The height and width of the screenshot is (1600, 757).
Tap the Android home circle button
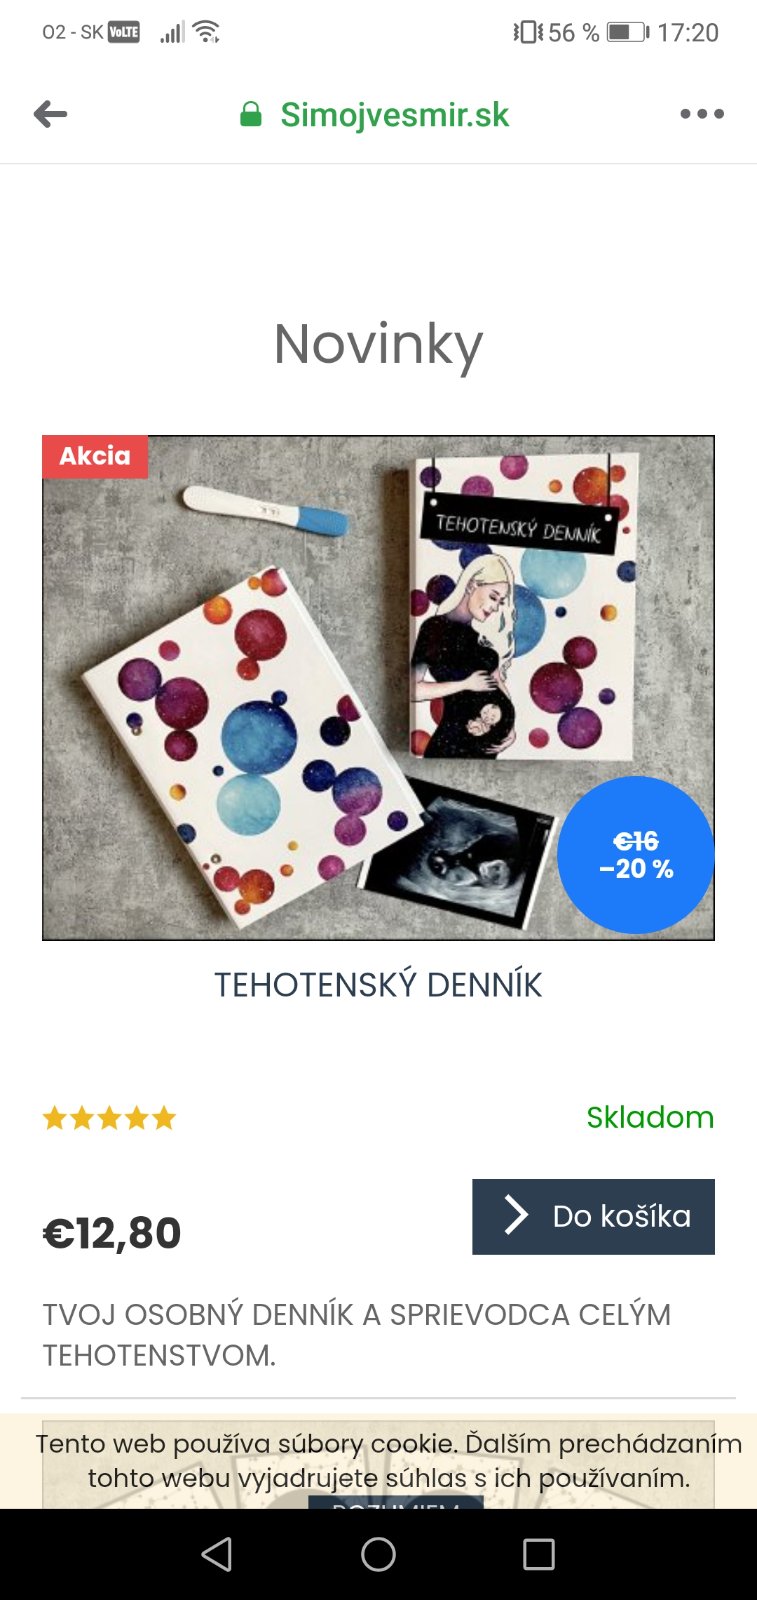378,1554
